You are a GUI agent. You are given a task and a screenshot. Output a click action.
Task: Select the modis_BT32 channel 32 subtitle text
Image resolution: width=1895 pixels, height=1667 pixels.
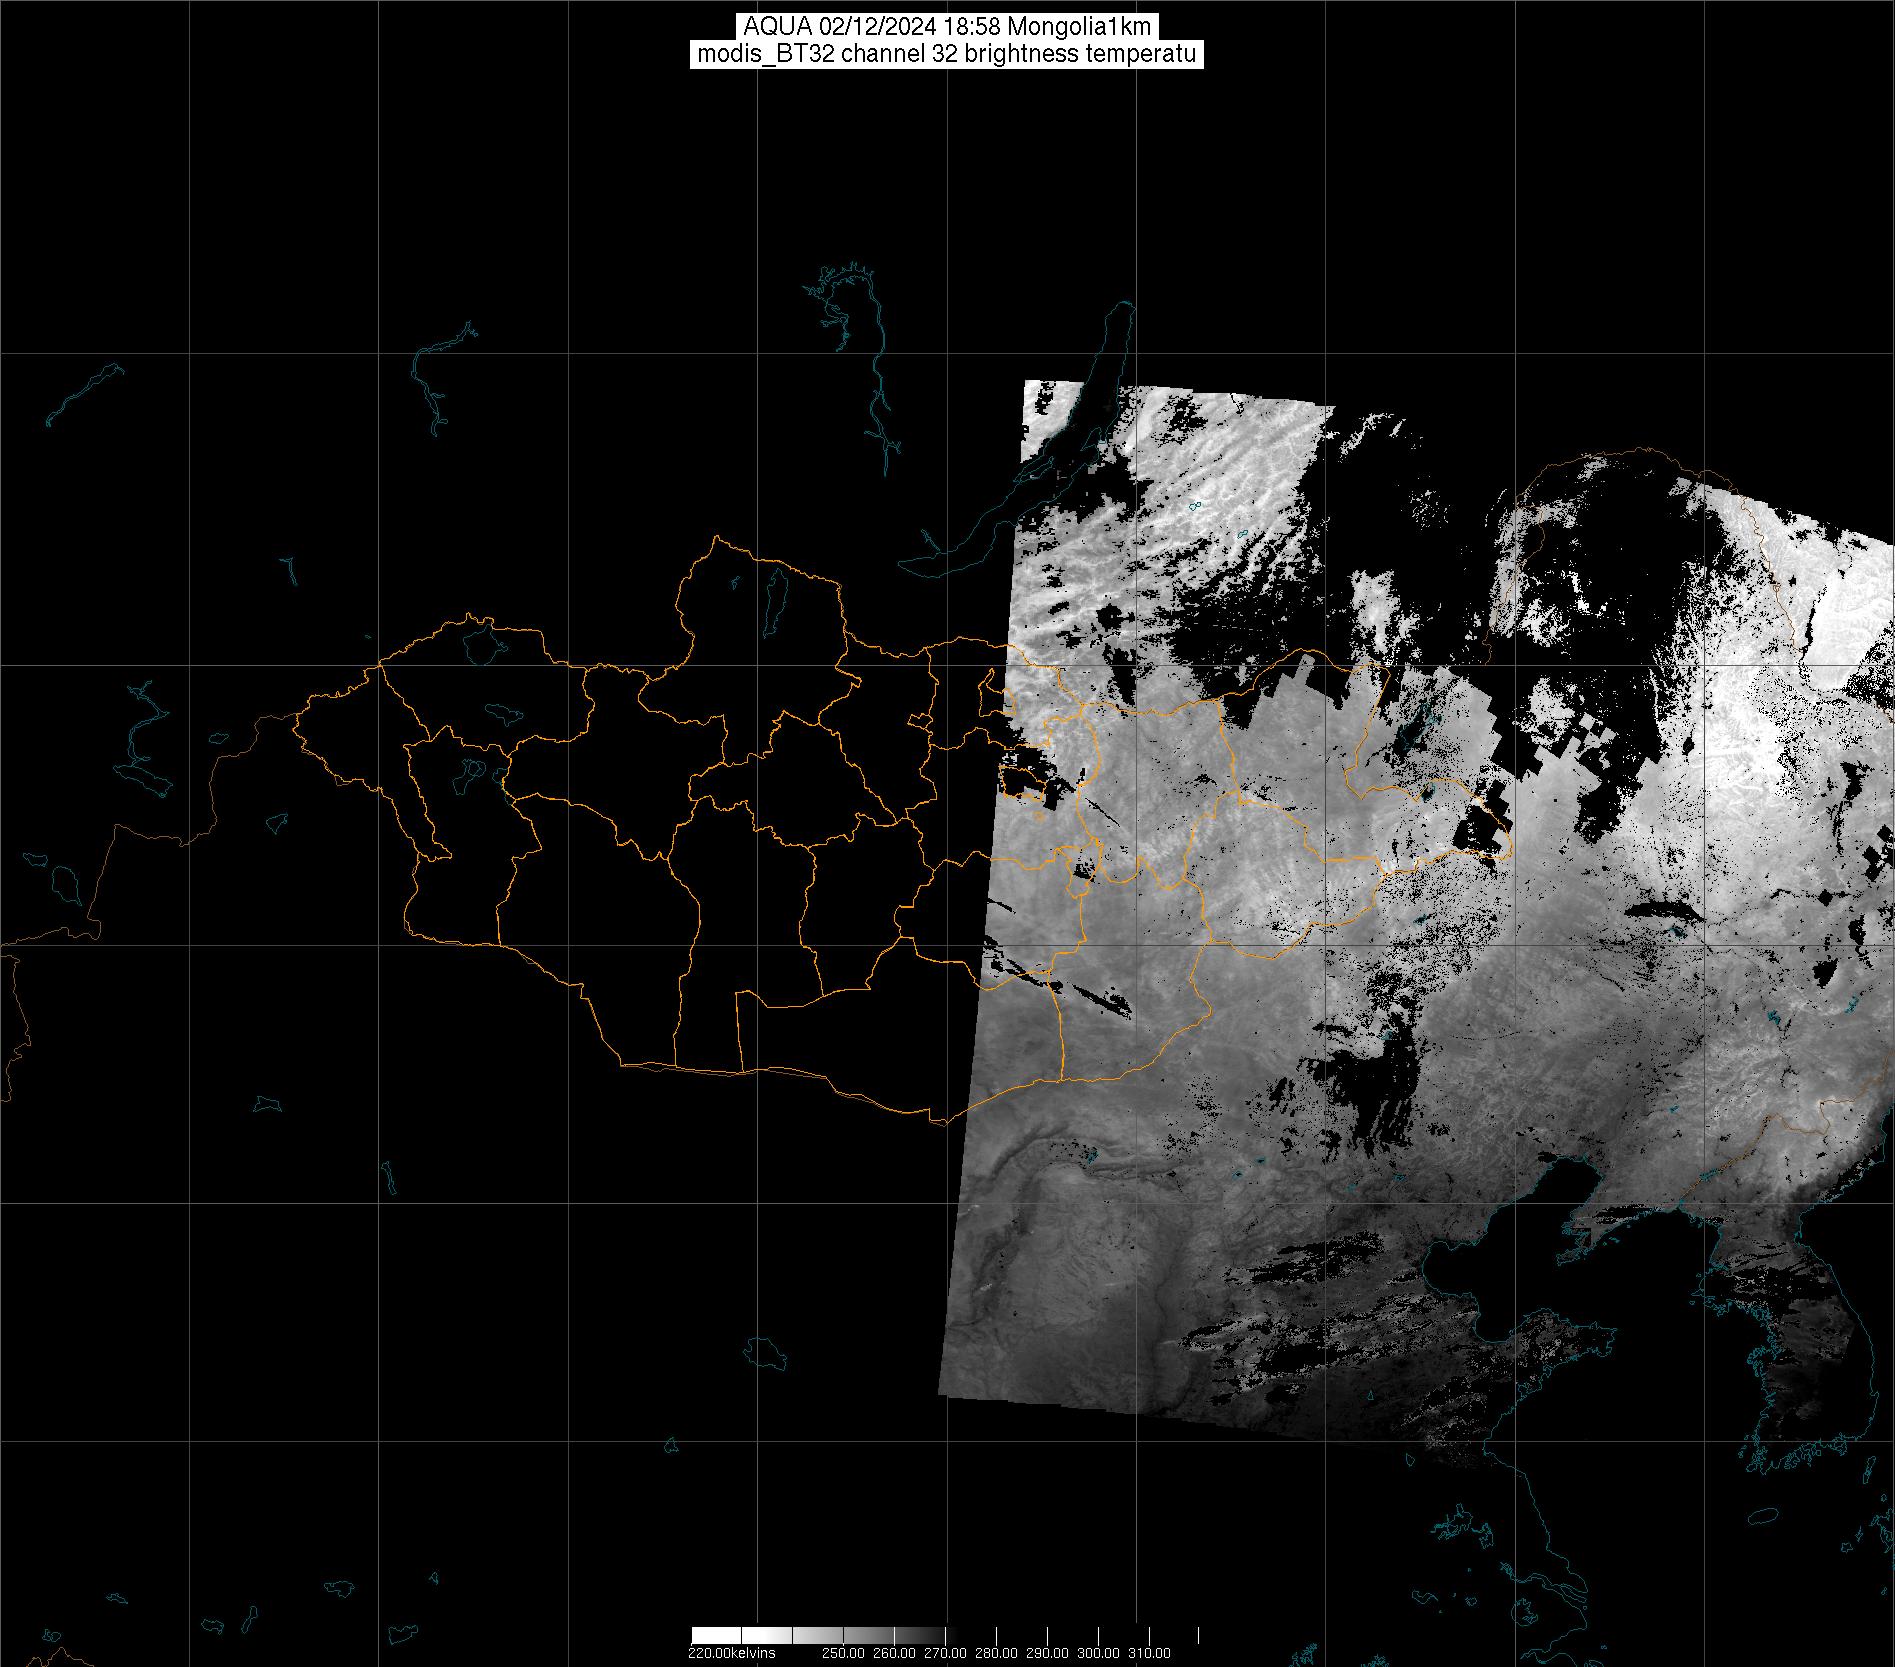pos(946,54)
